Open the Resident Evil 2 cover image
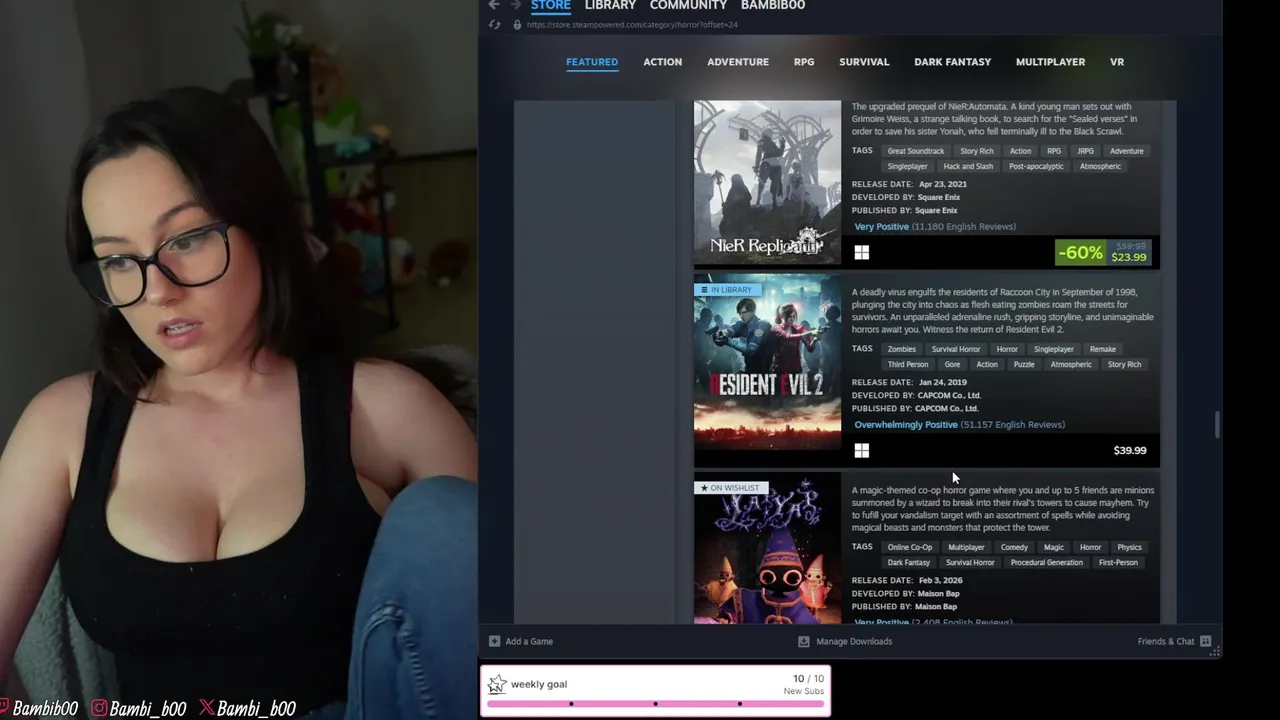The width and height of the screenshot is (1280, 720). tap(767, 362)
